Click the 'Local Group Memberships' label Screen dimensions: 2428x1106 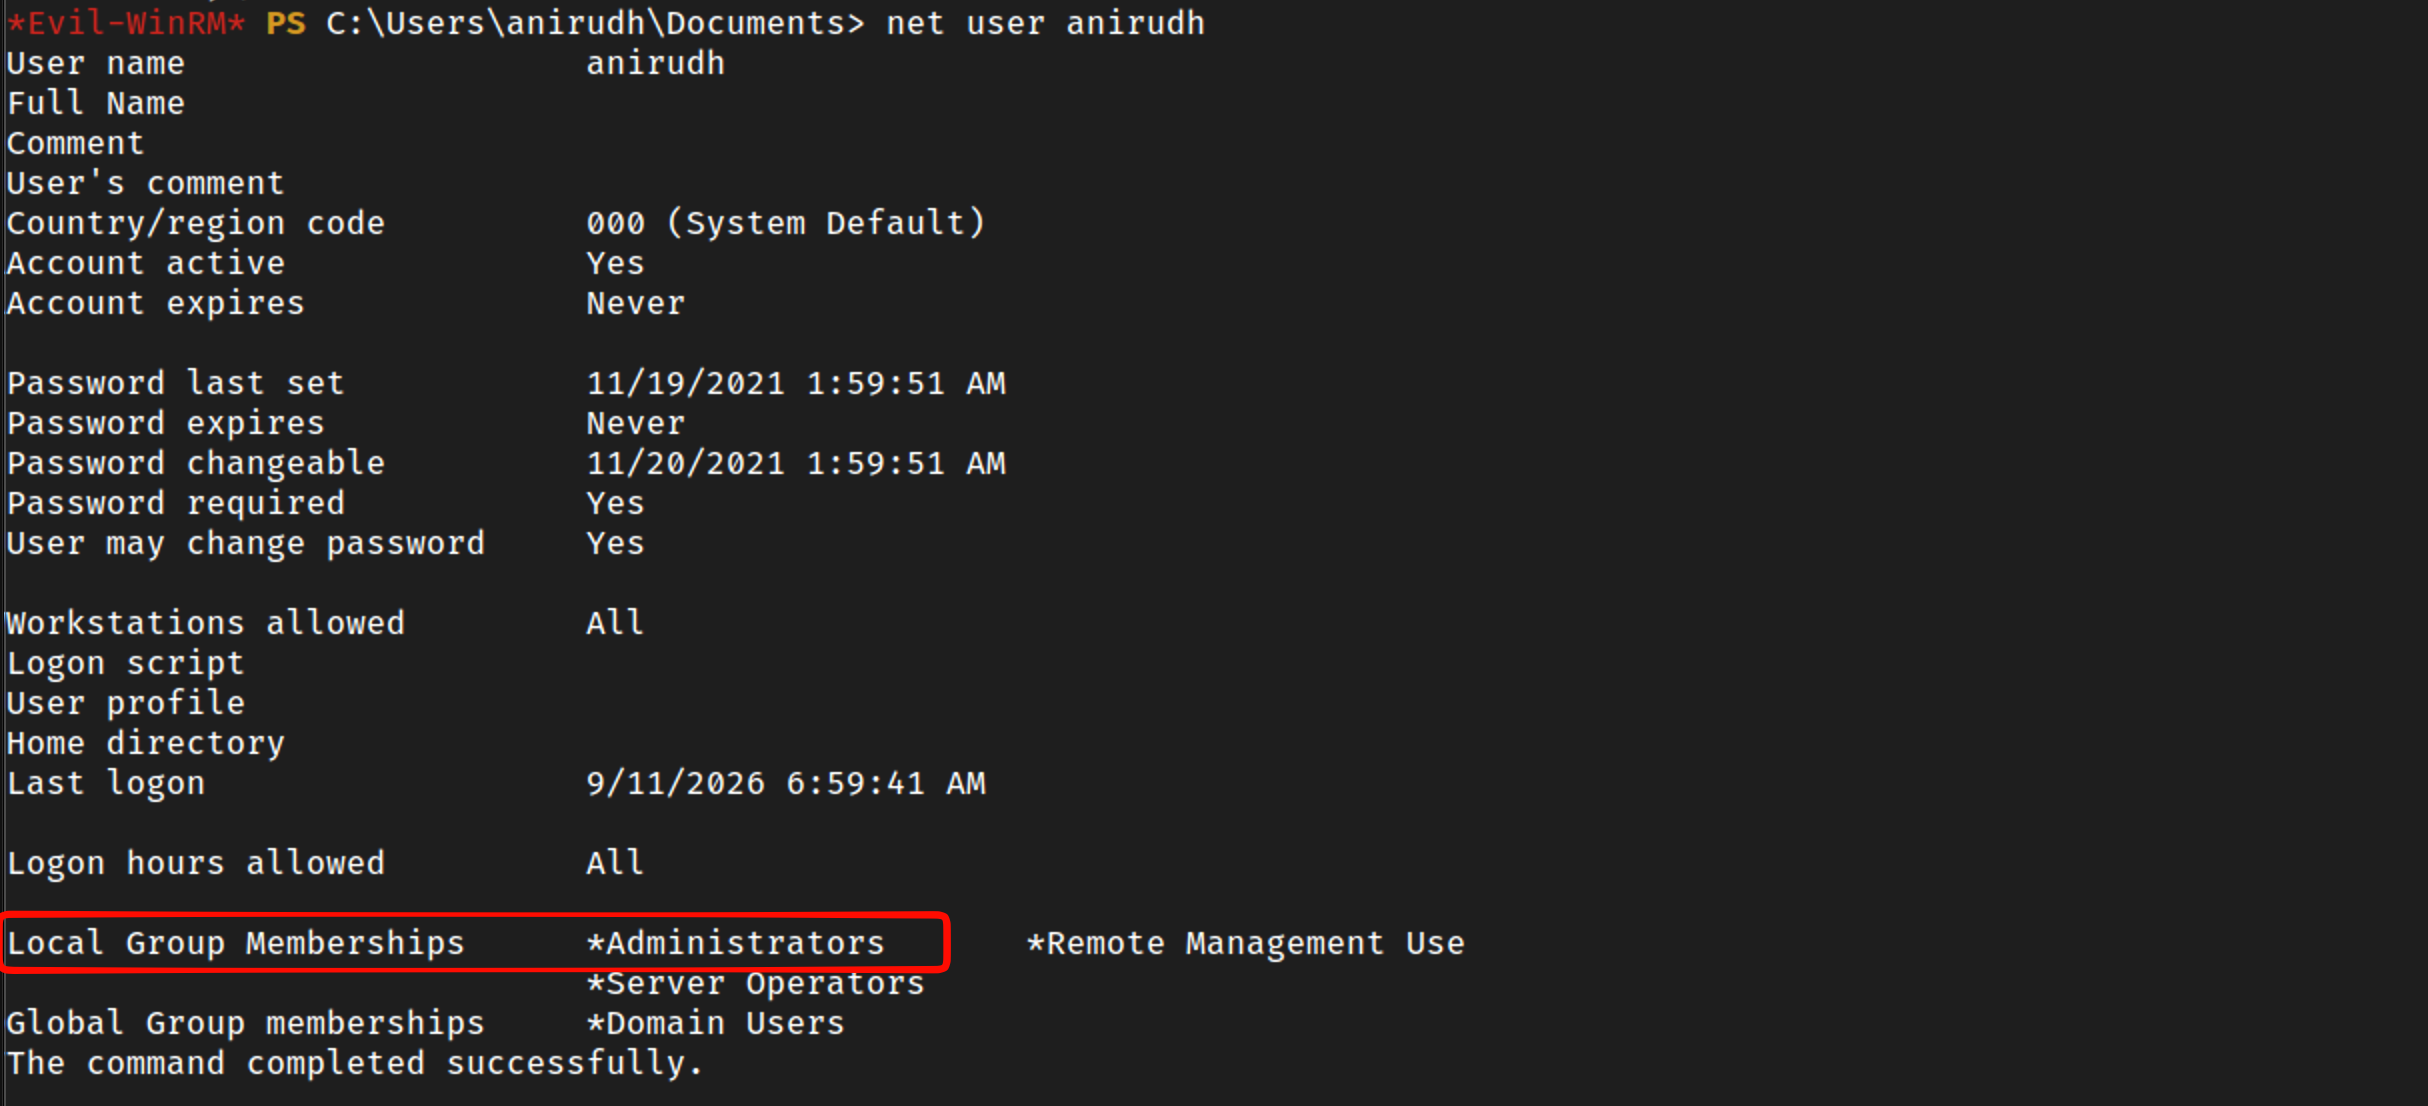pyautogui.click(x=235, y=943)
